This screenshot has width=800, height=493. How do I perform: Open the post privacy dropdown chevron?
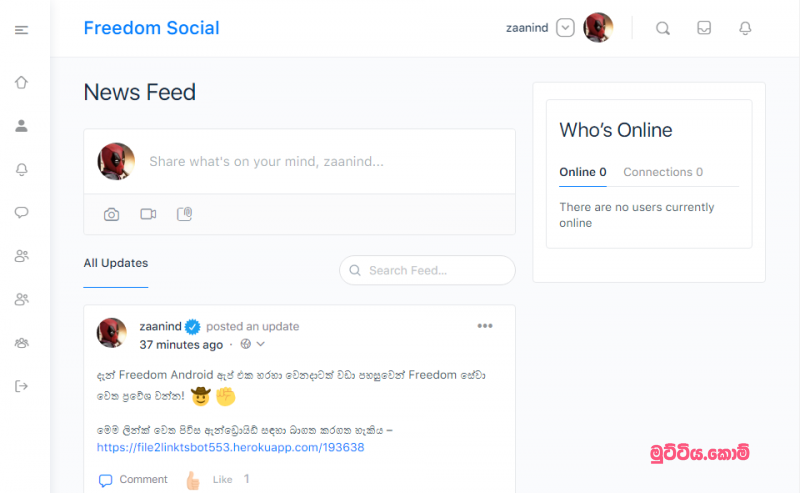click(261, 344)
